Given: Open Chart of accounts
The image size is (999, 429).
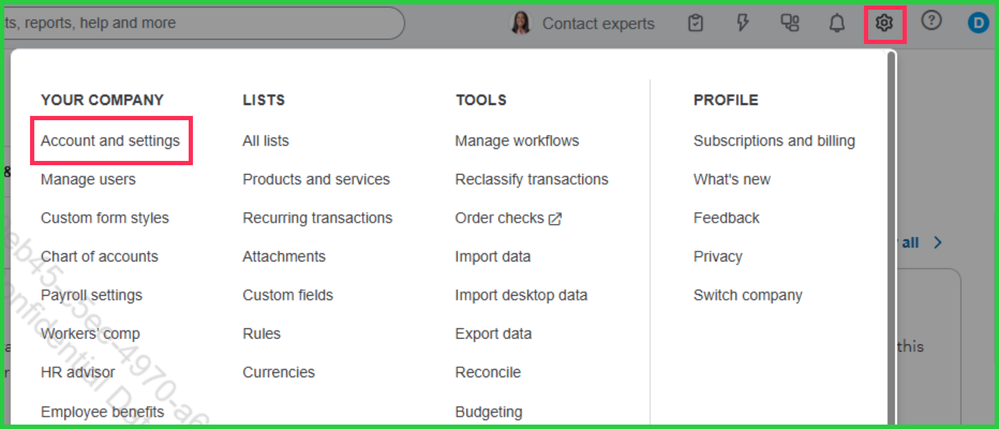Looking at the screenshot, I should pyautogui.click(x=99, y=256).
